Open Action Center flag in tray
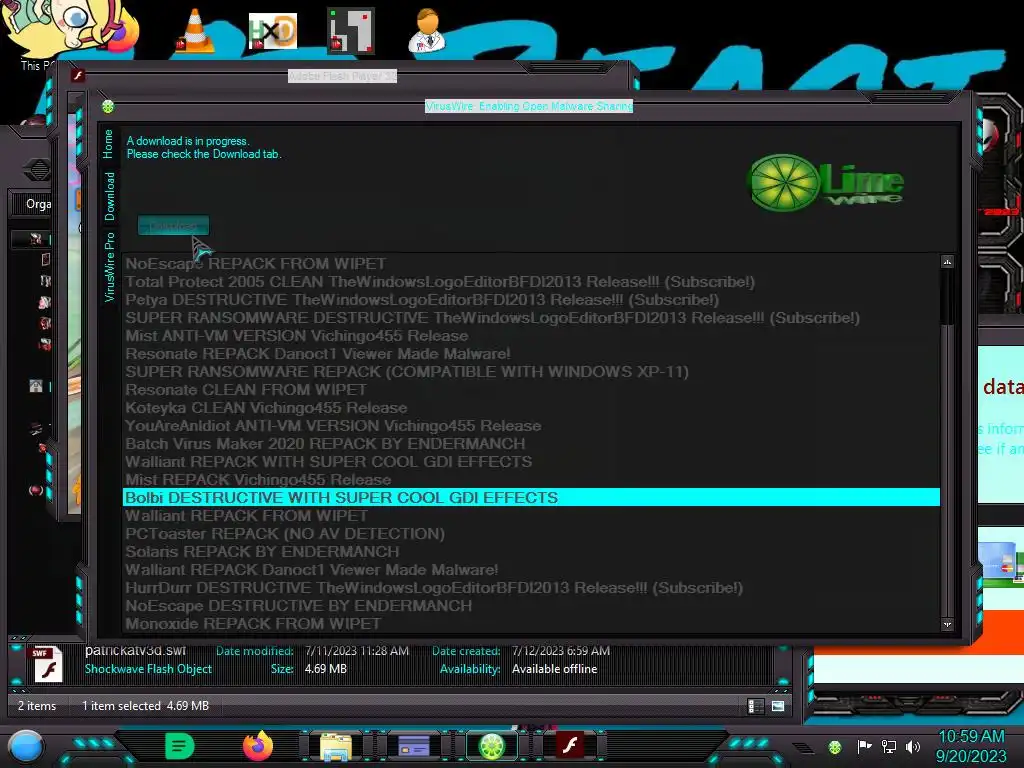Image resolution: width=1024 pixels, height=768 pixels. coord(864,746)
